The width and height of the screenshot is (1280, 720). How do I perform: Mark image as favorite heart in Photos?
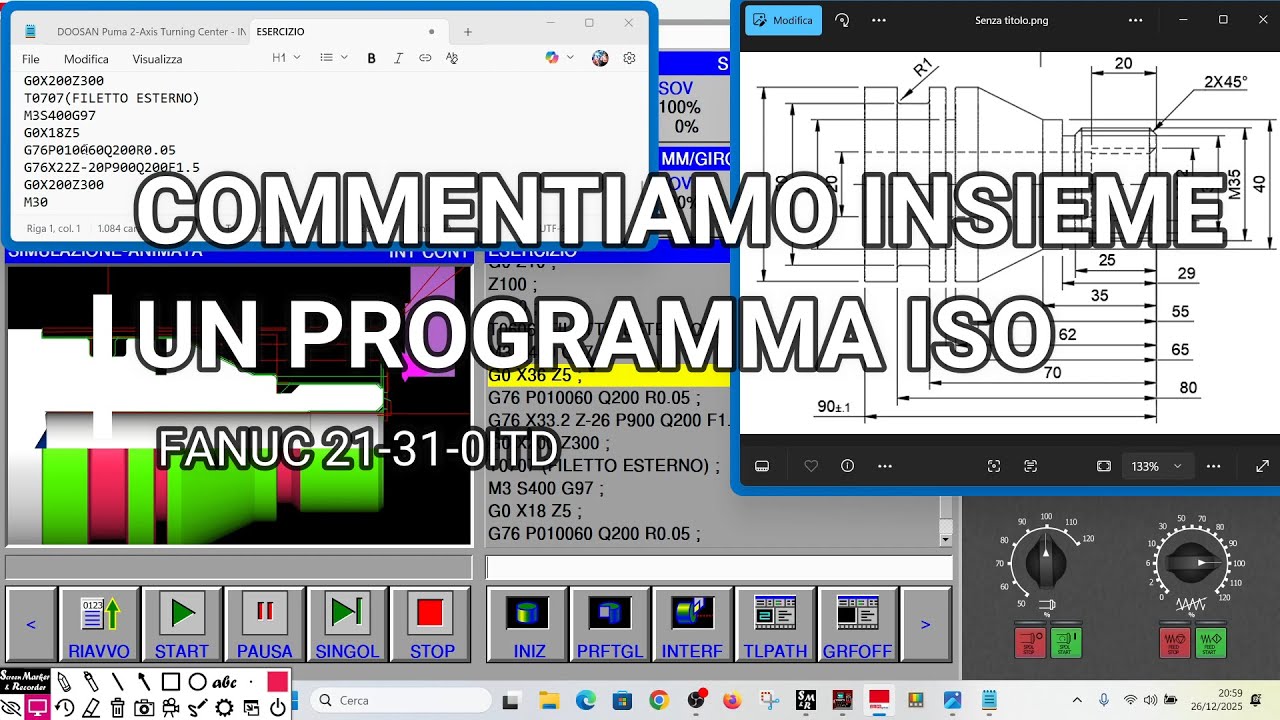coord(811,466)
